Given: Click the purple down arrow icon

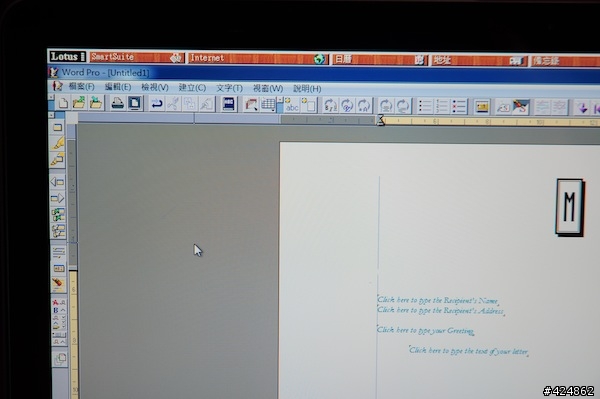Looking at the screenshot, I should (x=583, y=108).
